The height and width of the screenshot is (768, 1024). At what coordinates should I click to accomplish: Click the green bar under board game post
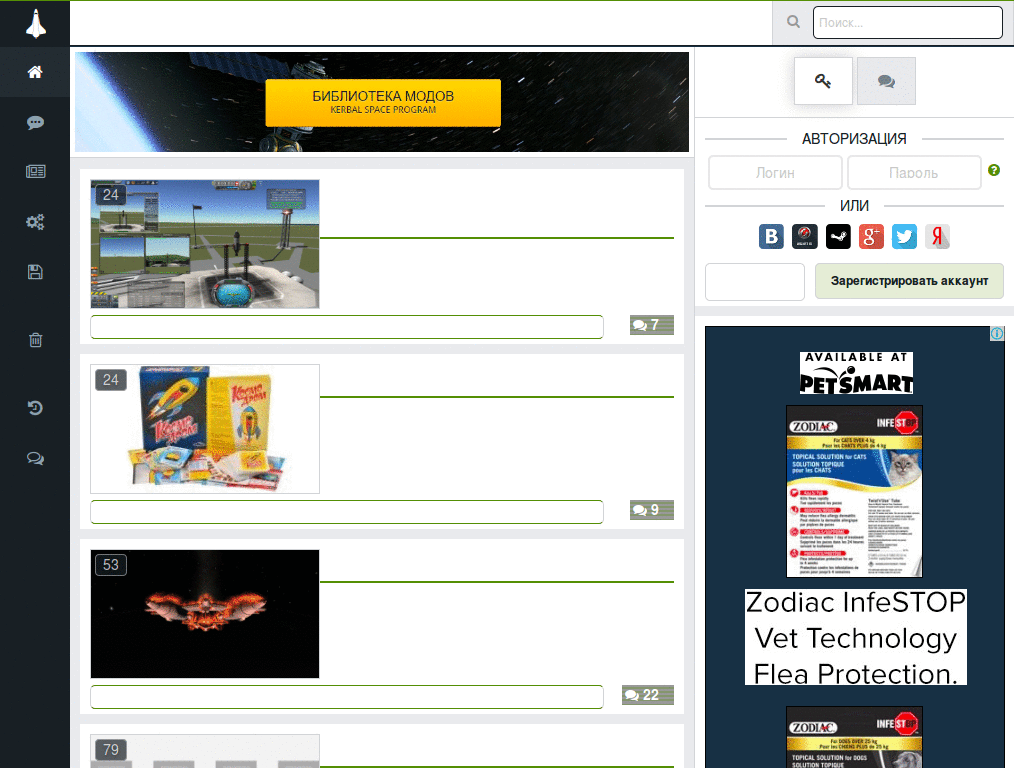tap(347, 512)
